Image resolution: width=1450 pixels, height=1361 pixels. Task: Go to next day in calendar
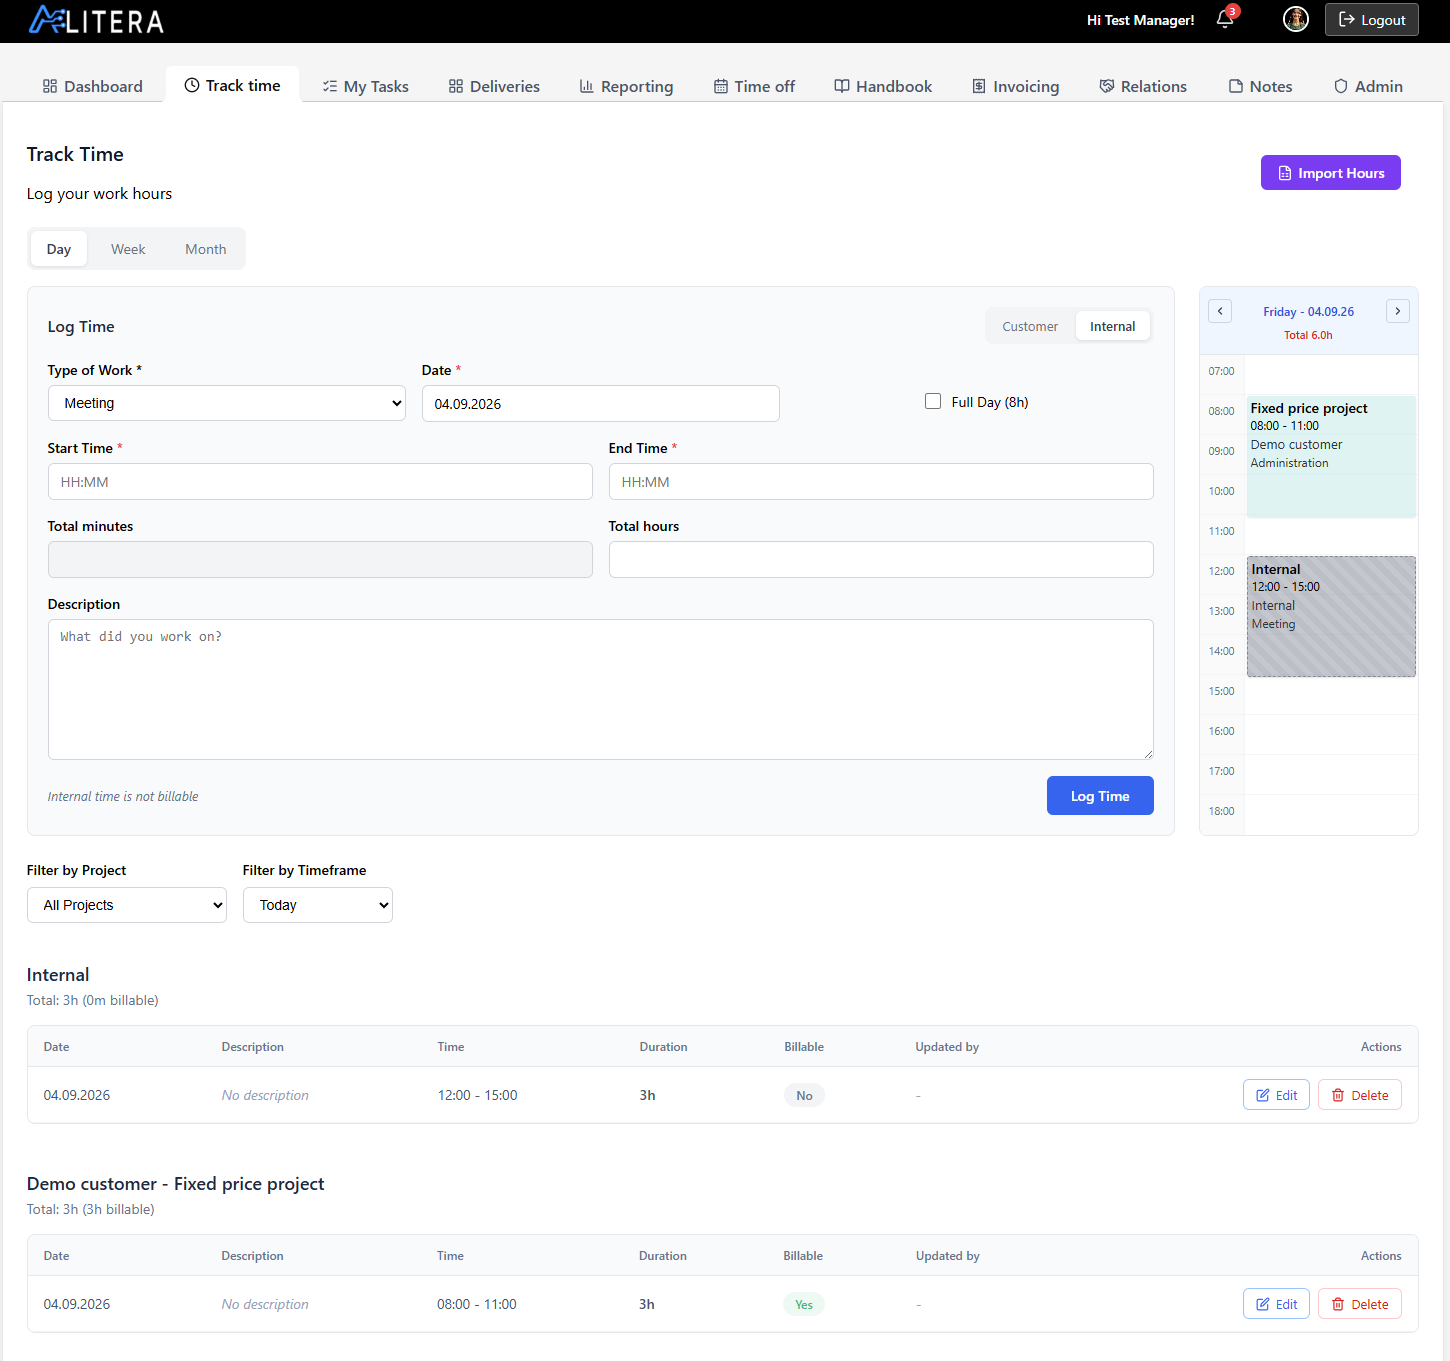point(1398,311)
